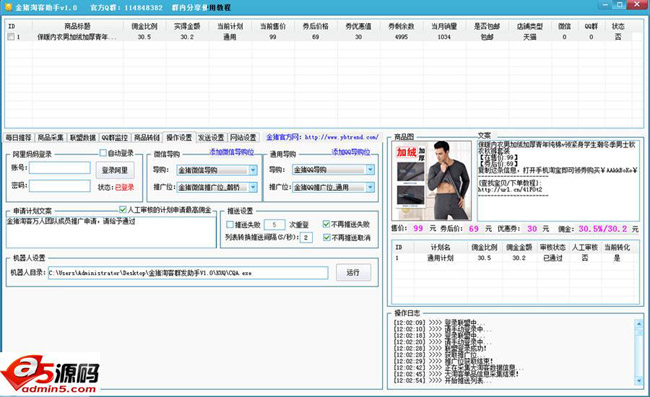This screenshot has width=650, height=397.
Task: Toggle the 人工审核的计划申请最高佣金 checkbox
Action: pos(122,210)
